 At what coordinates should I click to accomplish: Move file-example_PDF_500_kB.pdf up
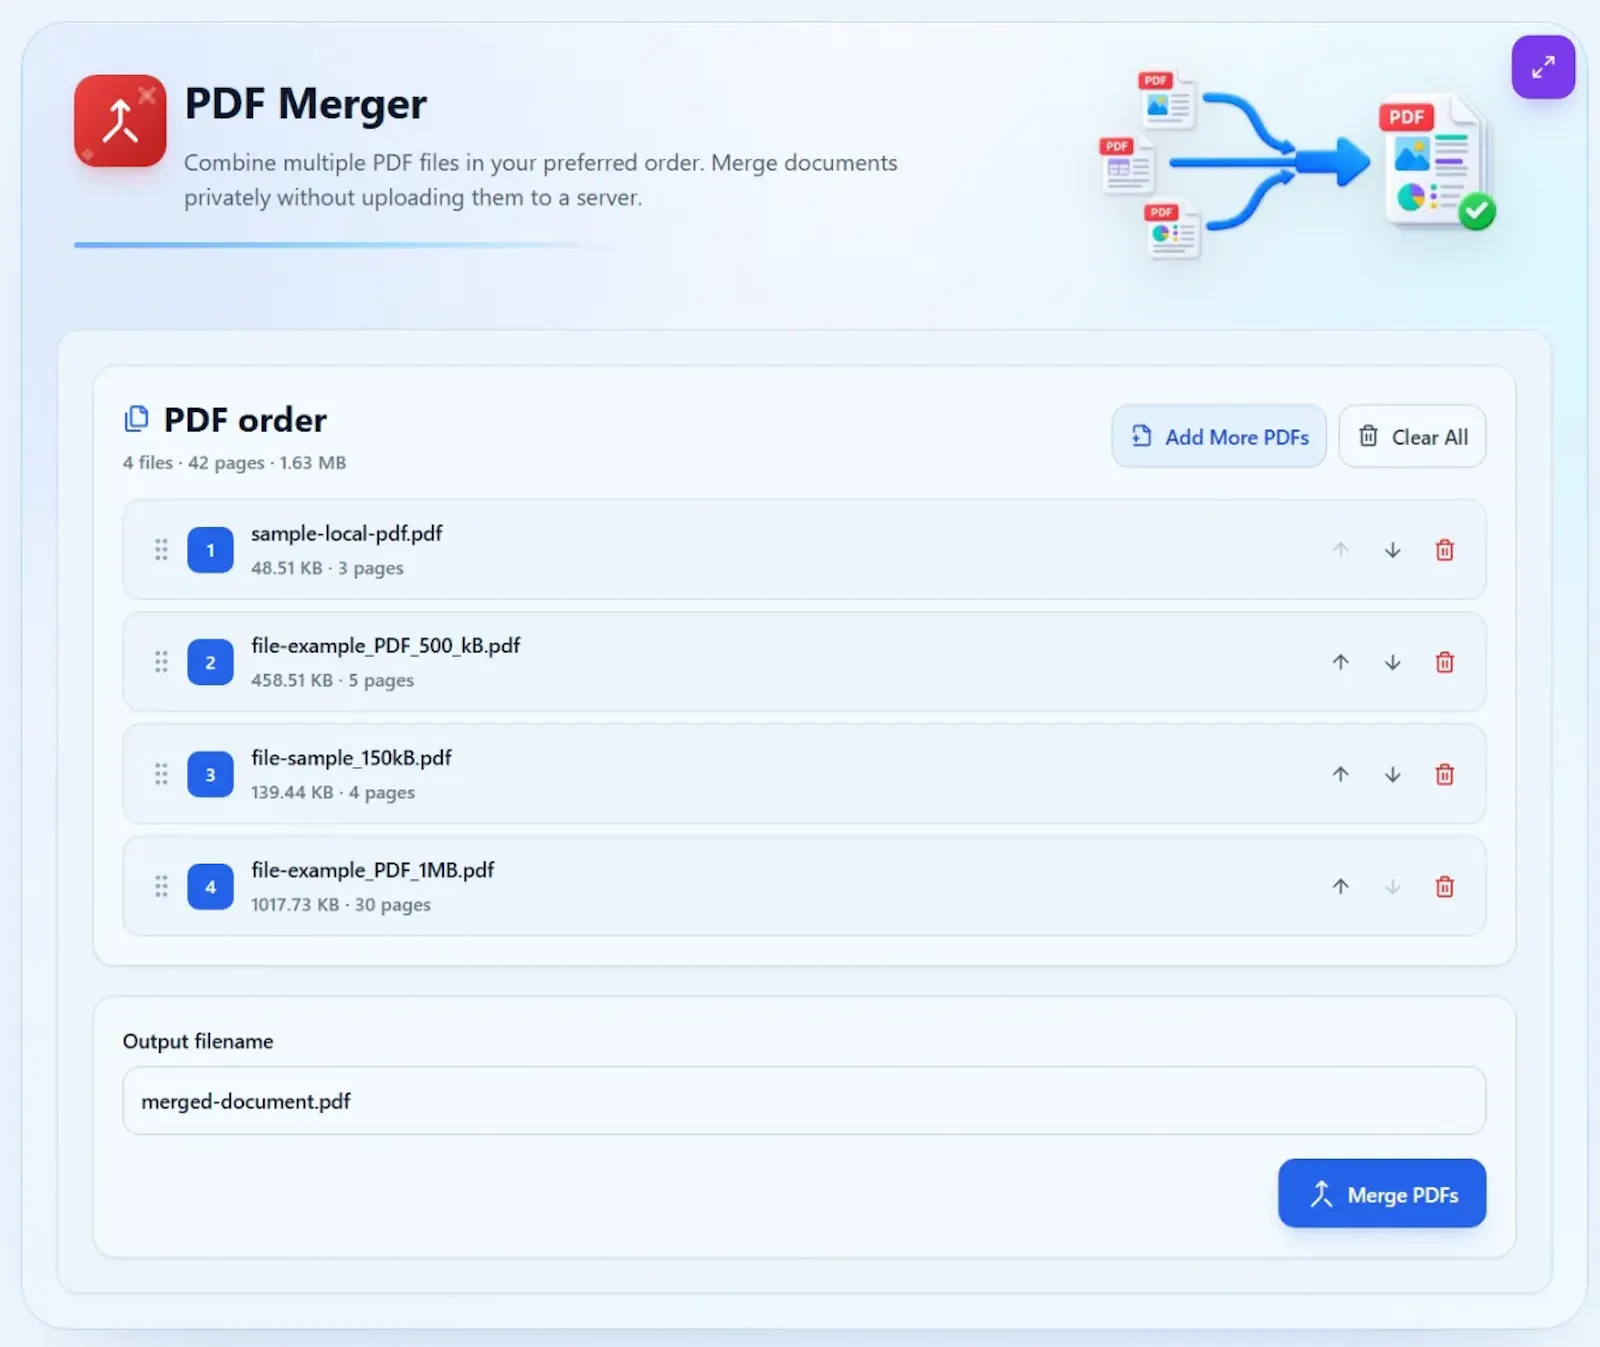[1340, 662]
